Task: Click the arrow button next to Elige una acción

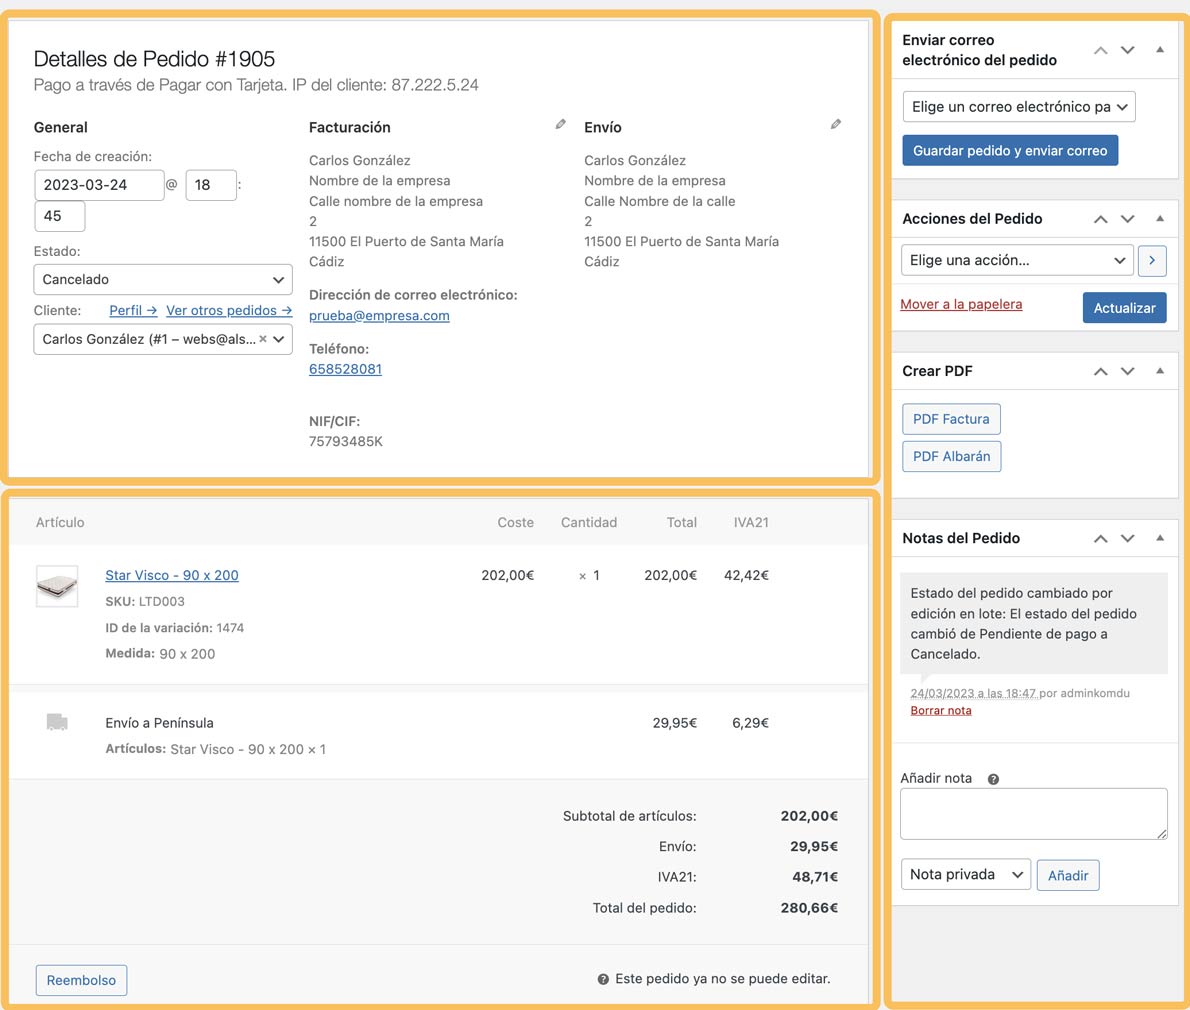Action: coord(1152,260)
